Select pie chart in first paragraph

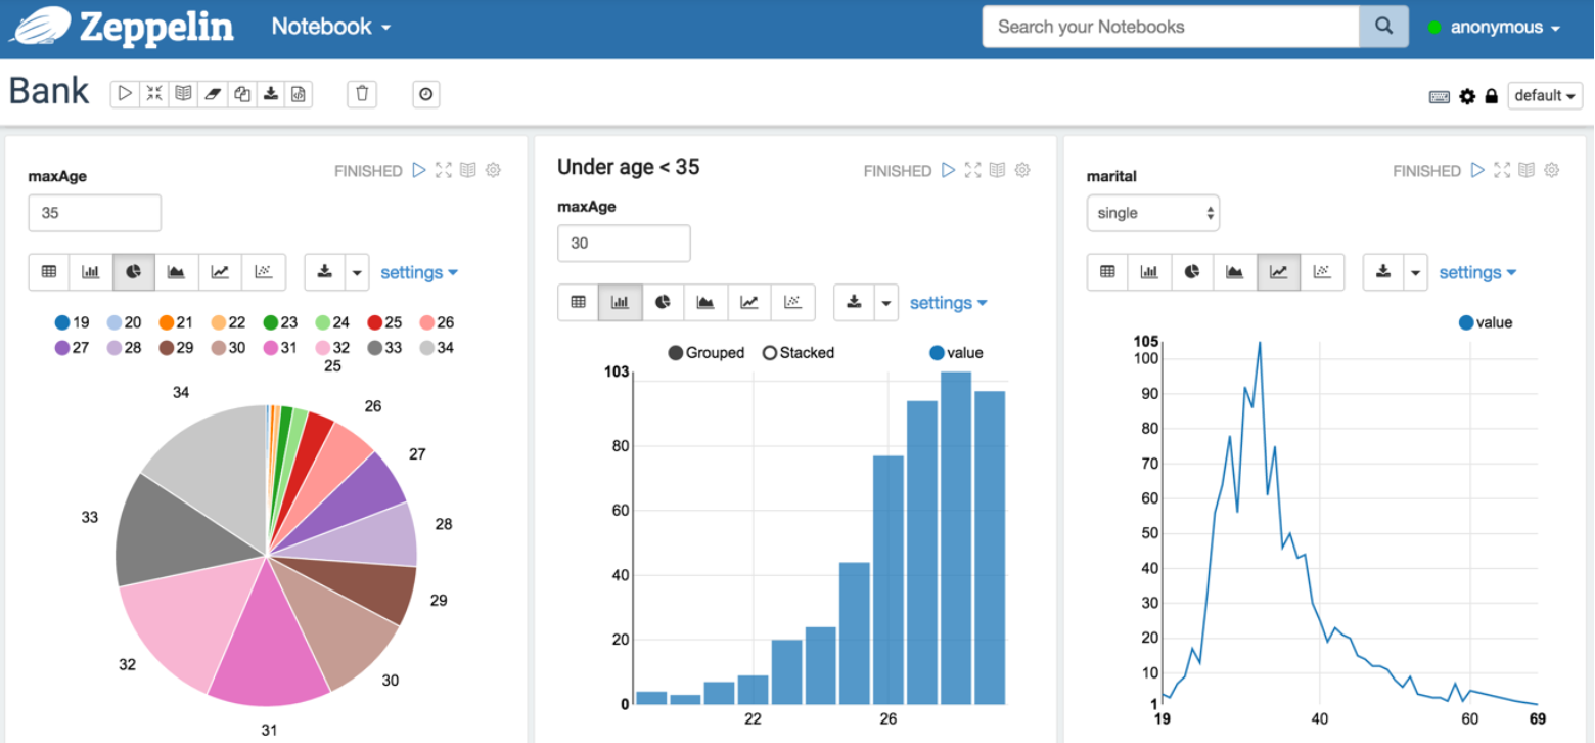tap(134, 272)
